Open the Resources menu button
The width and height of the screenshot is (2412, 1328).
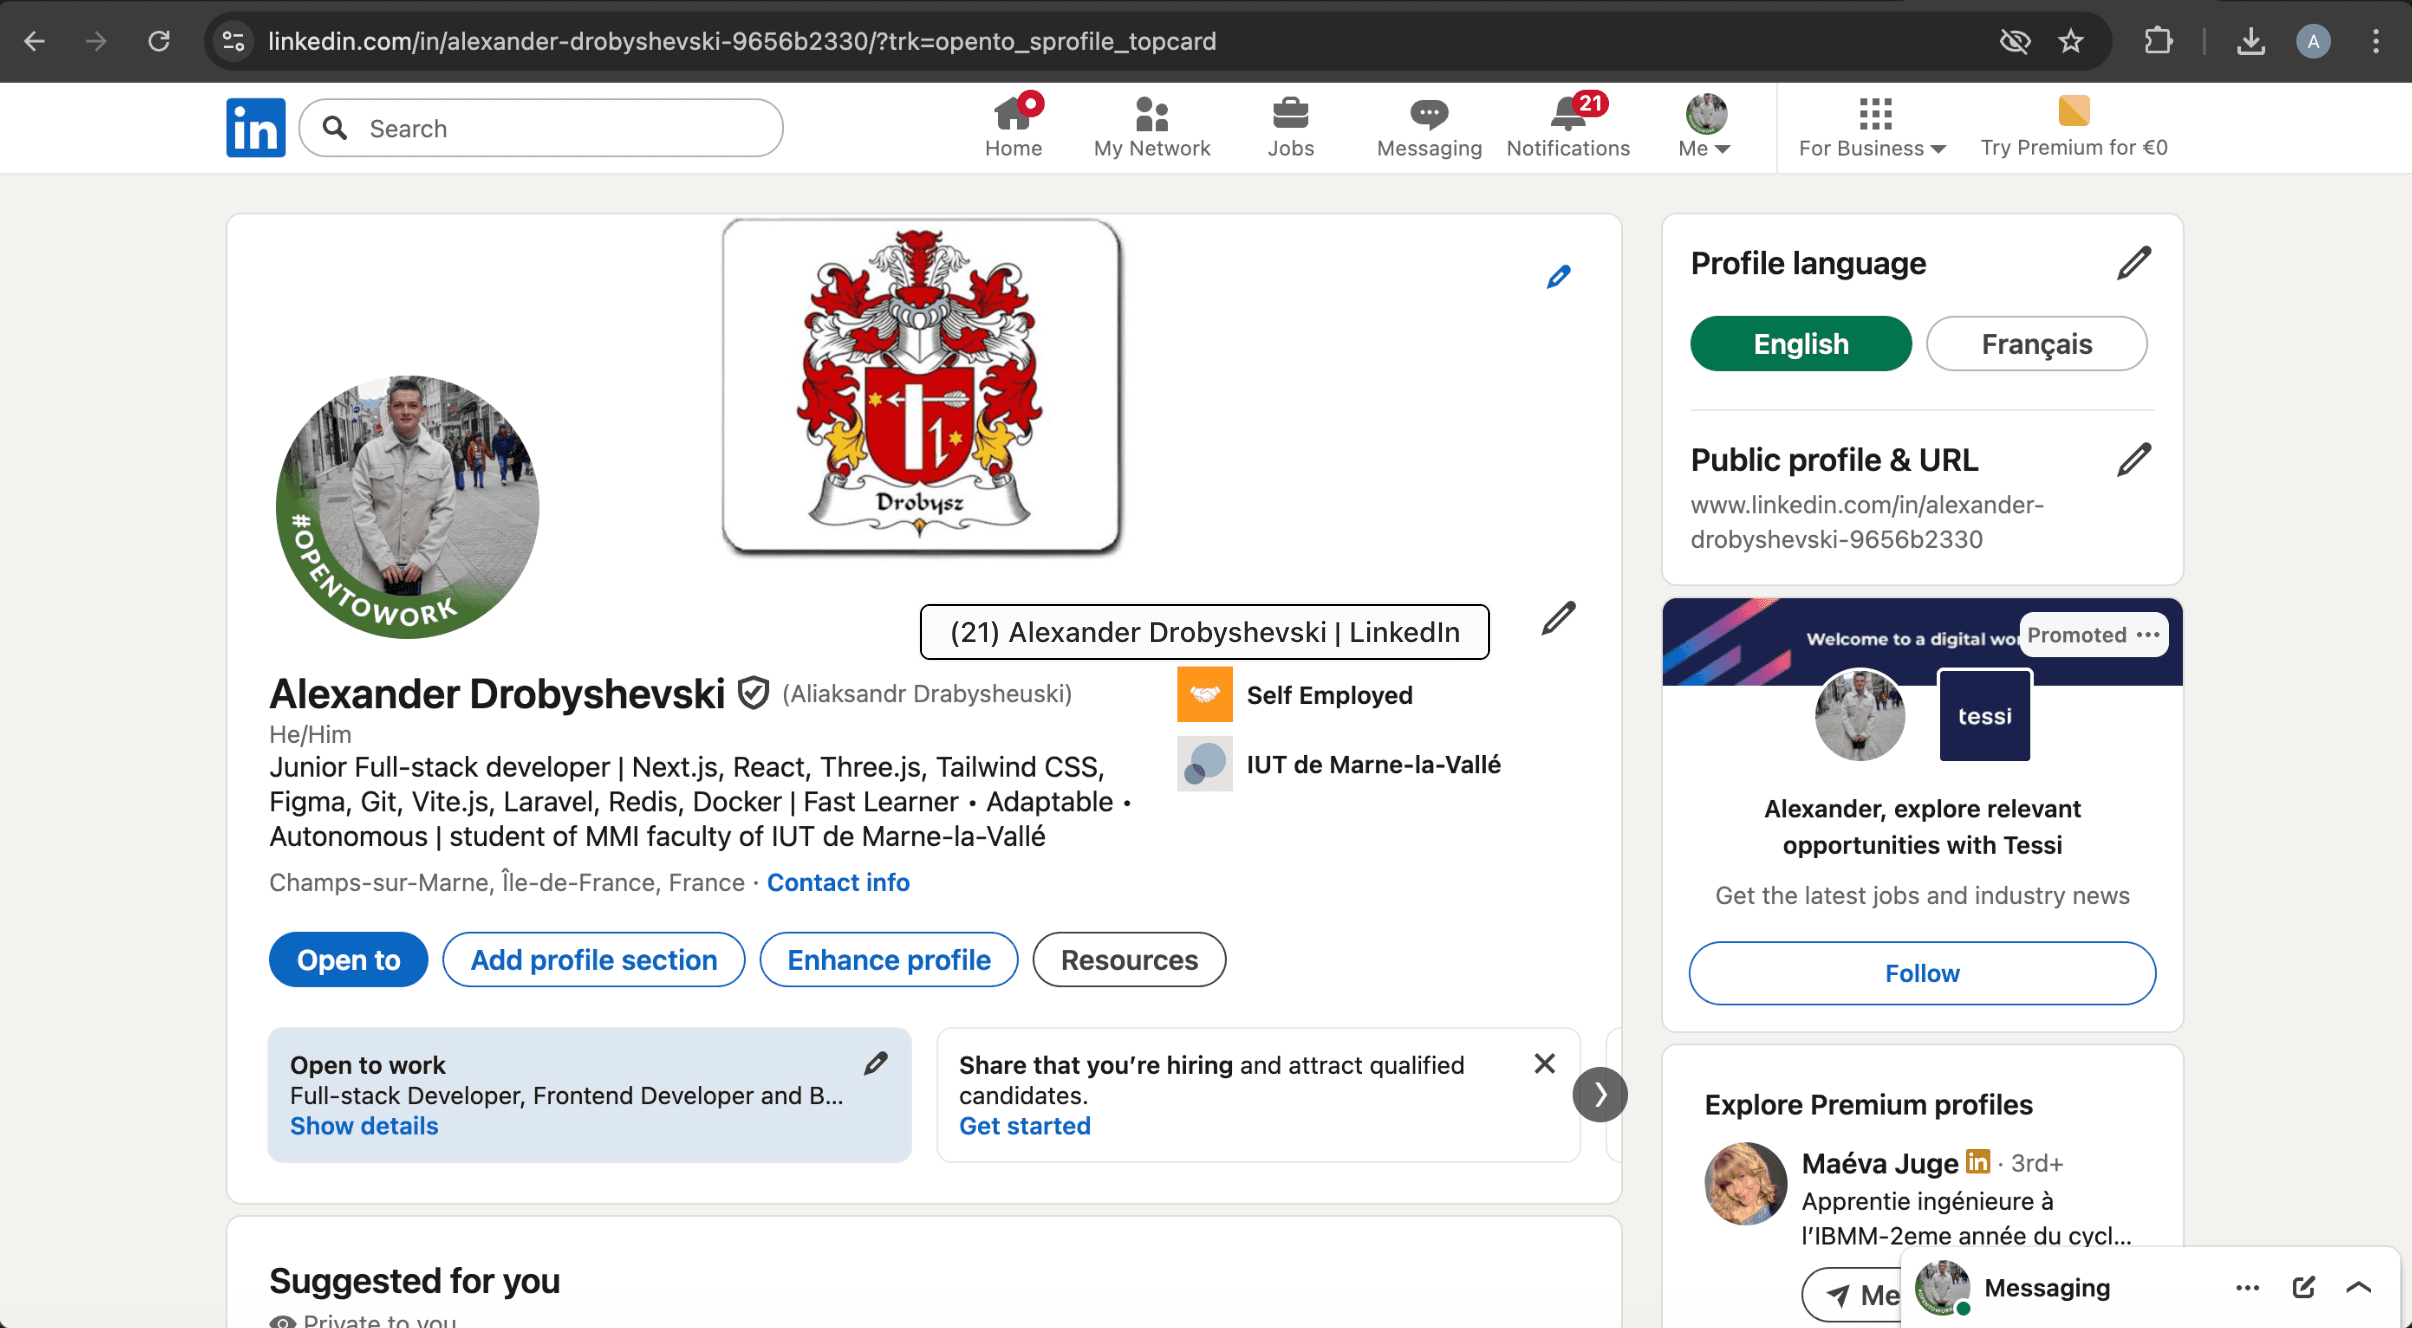[1129, 960]
